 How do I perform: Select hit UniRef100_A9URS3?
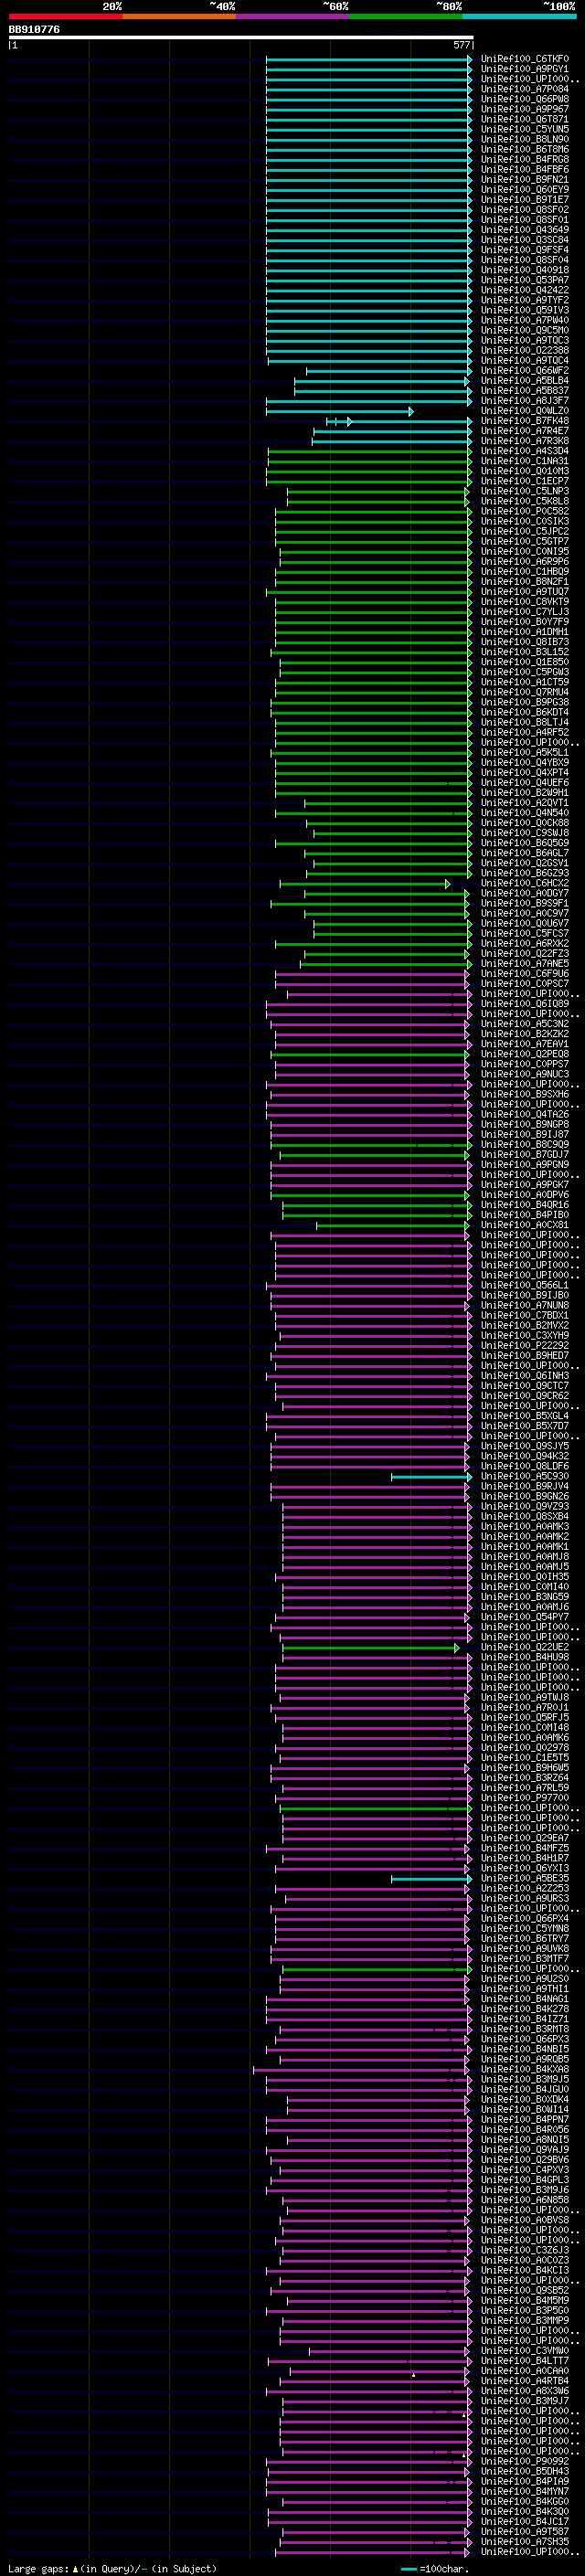(524, 1899)
